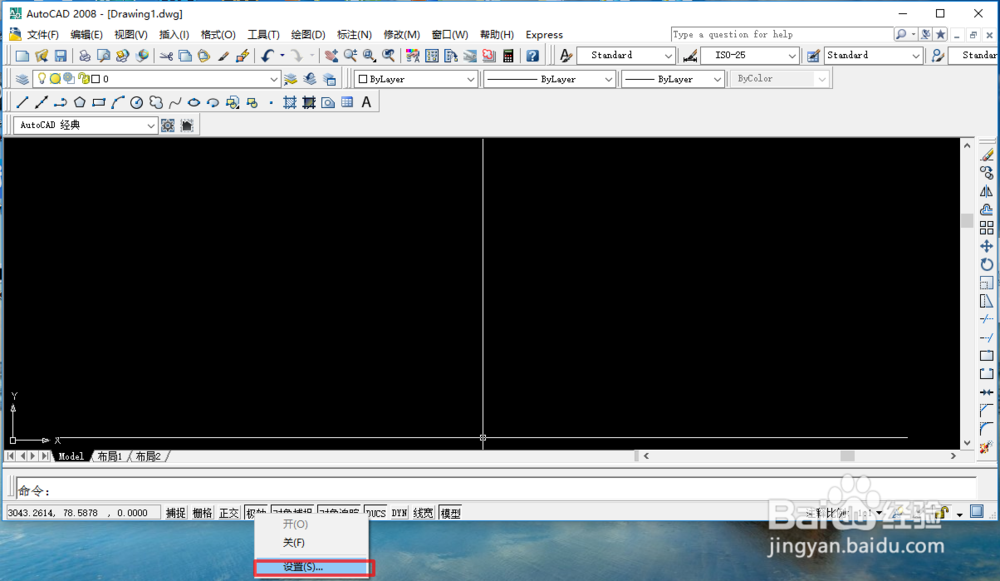Click the Cut scissors icon
1000x581 pixels.
[166, 55]
